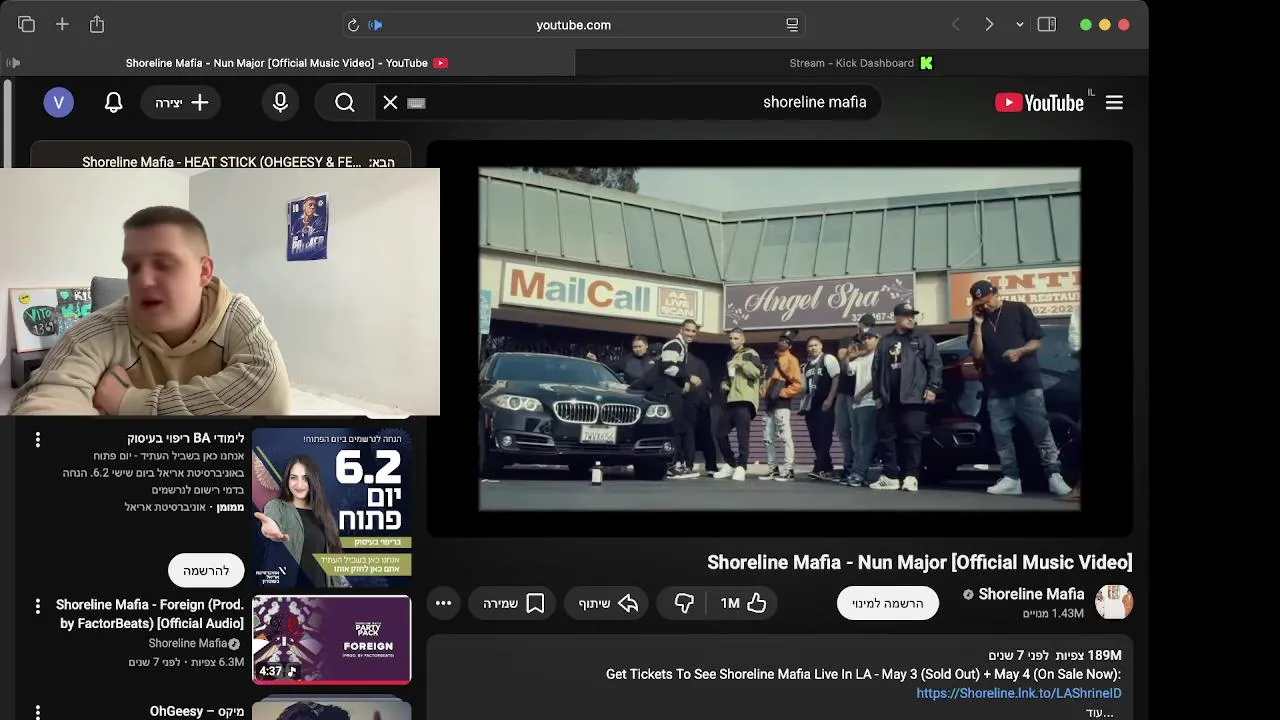The height and width of the screenshot is (720, 1280).
Task: Open OhGeesy – מיקס title
Action: tap(197, 711)
